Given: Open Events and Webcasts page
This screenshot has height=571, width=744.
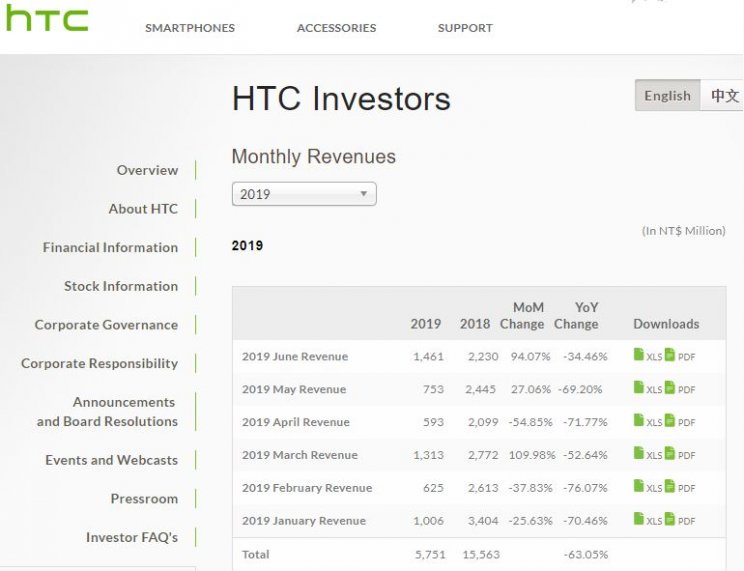Looking at the screenshot, I should tap(112, 460).
